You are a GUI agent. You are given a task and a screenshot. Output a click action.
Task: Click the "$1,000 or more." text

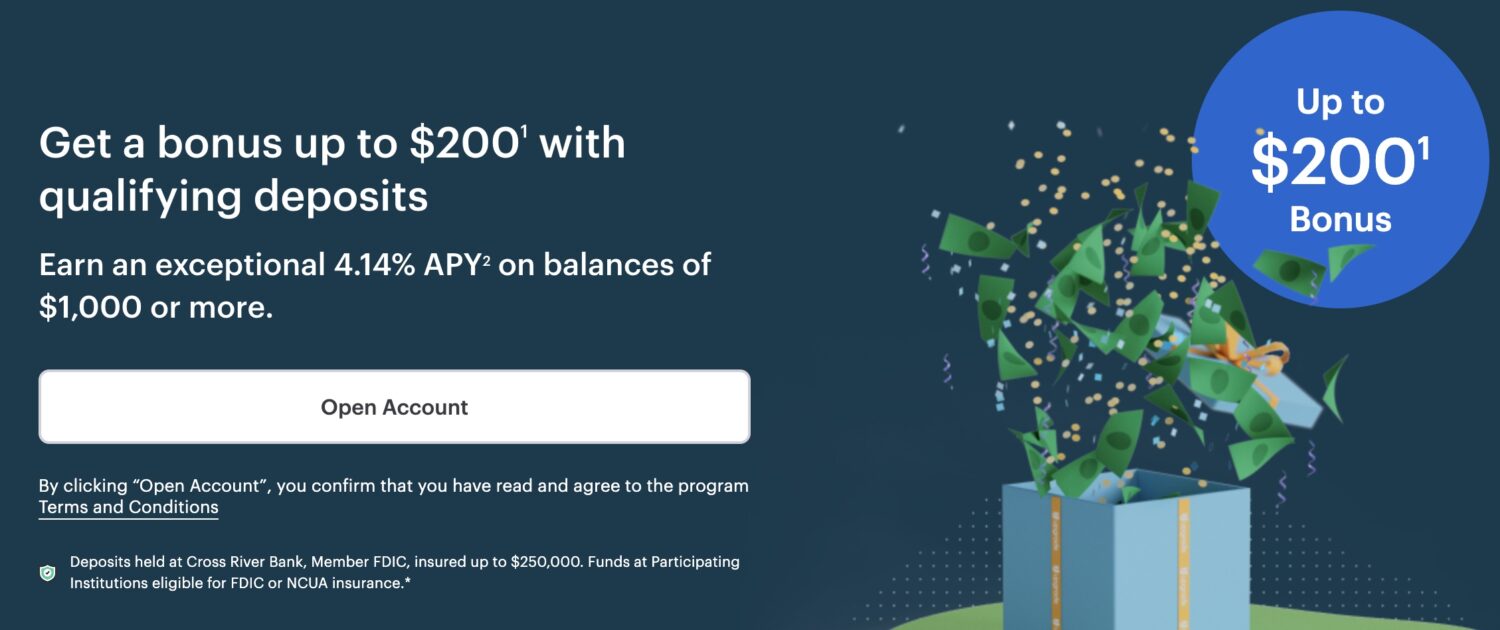(x=156, y=308)
